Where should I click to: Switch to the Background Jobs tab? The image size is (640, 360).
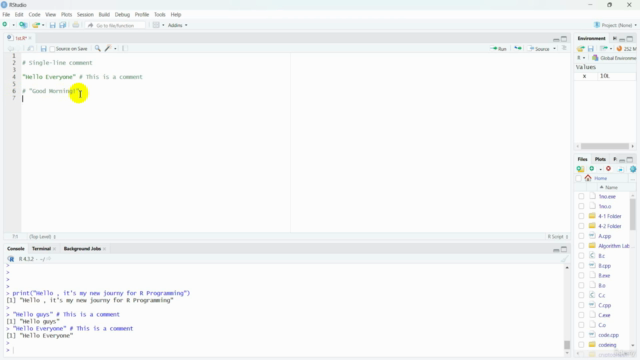(82, 249)
